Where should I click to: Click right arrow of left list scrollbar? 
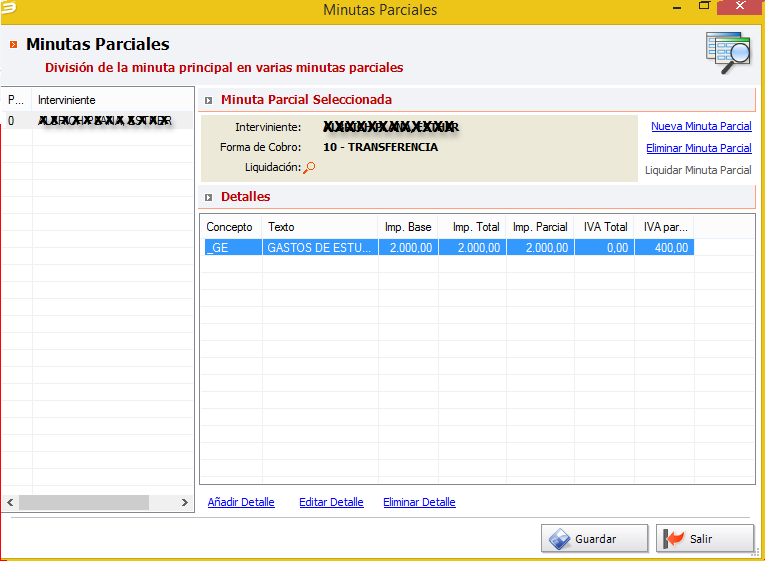point(185,502)
